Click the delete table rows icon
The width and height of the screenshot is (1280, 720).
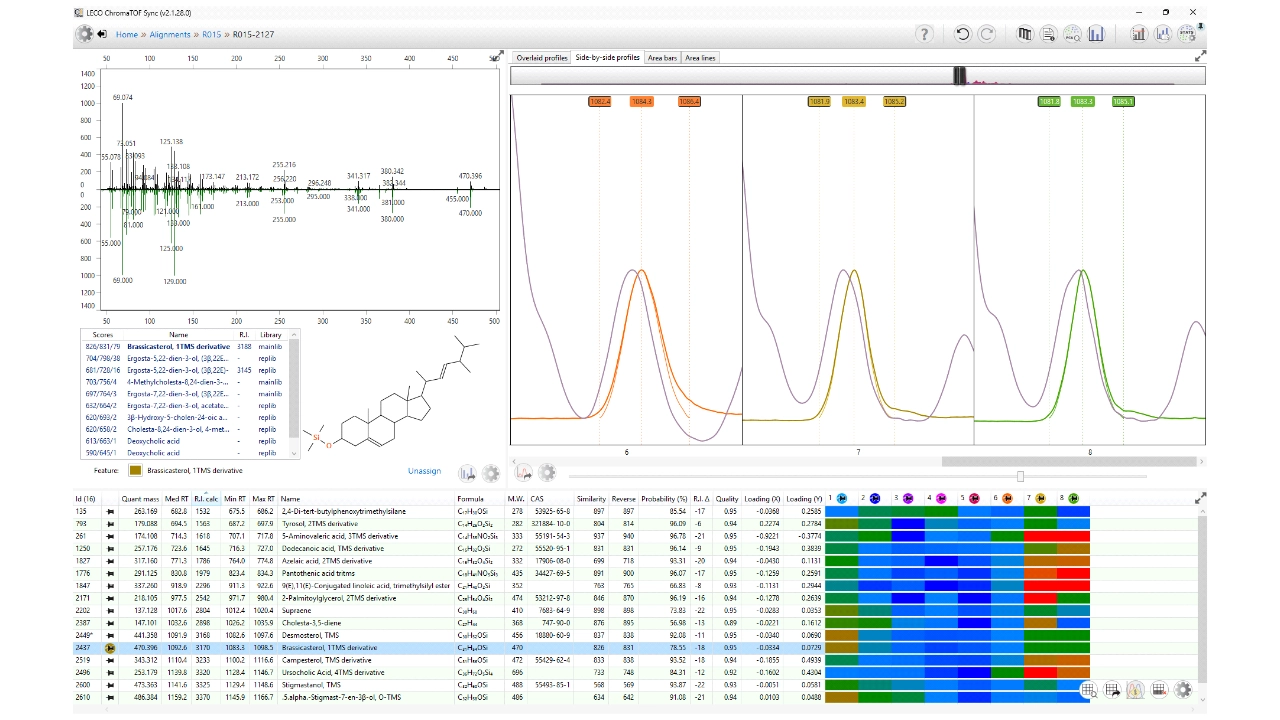pyautogui.click(x=1159, y=689)
